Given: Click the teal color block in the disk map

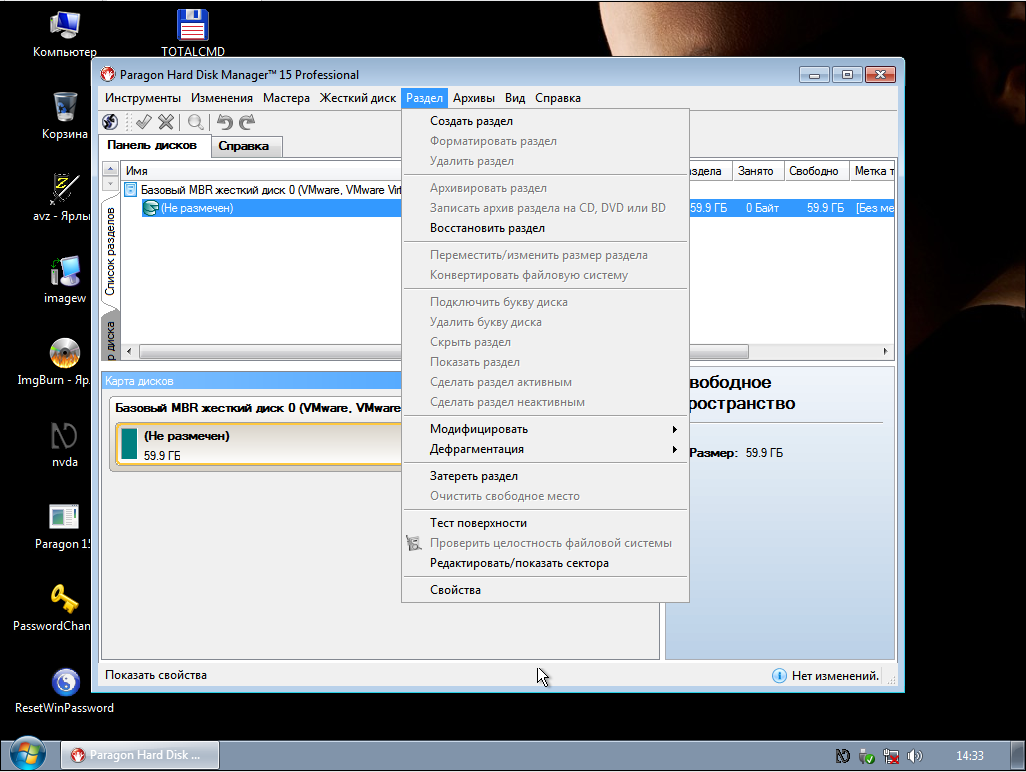Looking at the screenshot, I should point(129,445).
